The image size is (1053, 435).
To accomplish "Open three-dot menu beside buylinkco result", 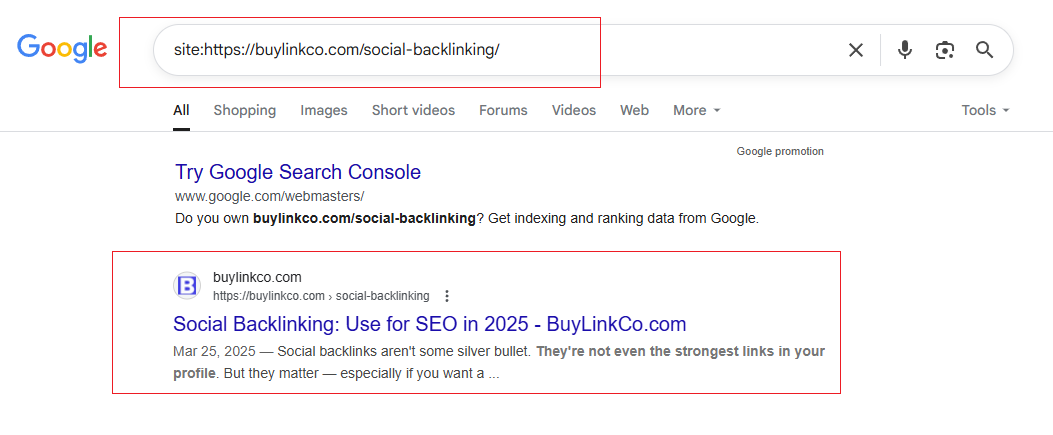I will click(x=447, y=296).
